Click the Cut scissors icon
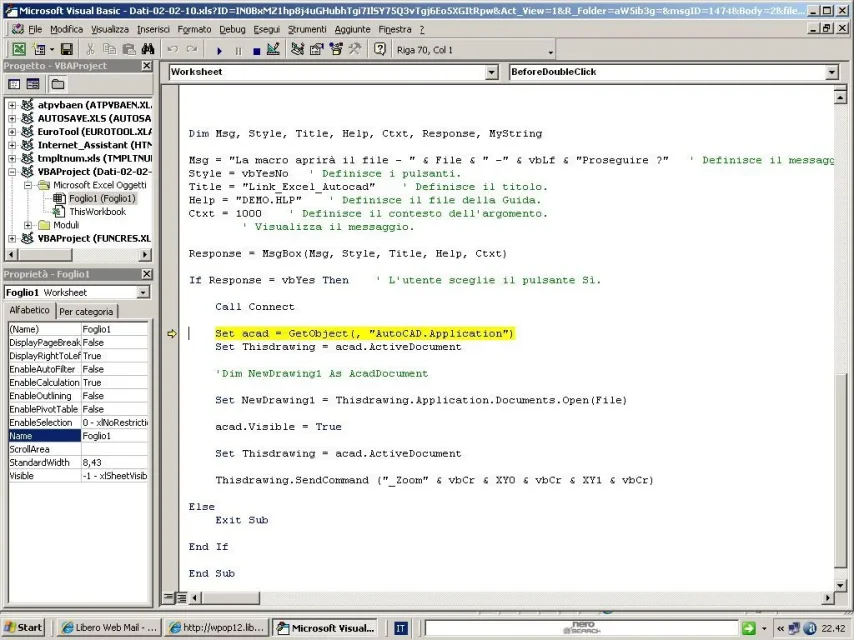The image size is (854, 640). 90,50
